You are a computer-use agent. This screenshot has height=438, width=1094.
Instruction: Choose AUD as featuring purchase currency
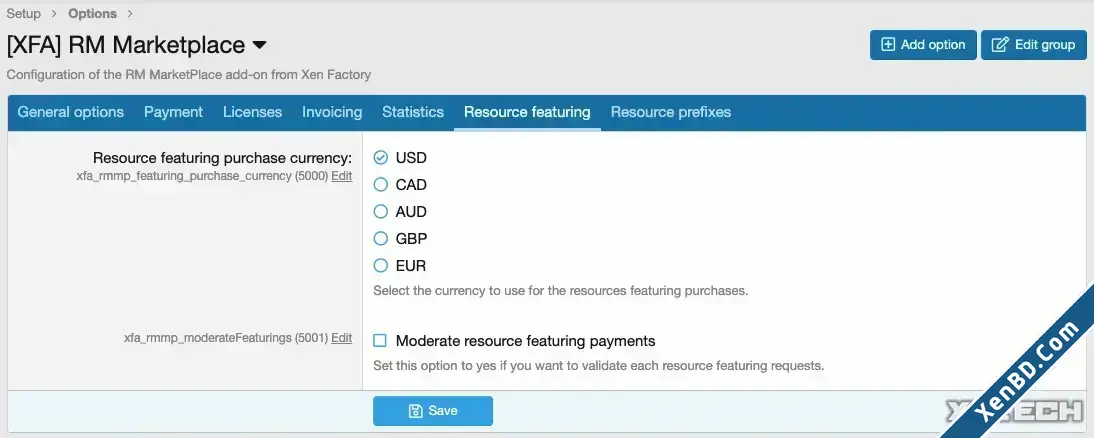pos(380,211)
